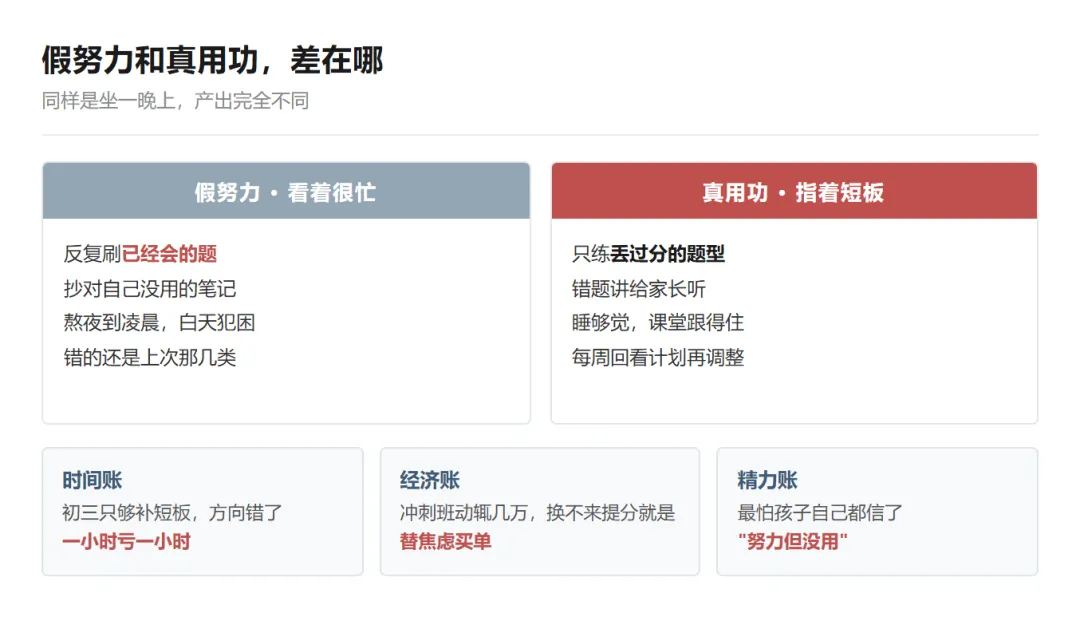Click the red text "努力但没用"
Screen dimensions: 1080x621
coord(792,542)
